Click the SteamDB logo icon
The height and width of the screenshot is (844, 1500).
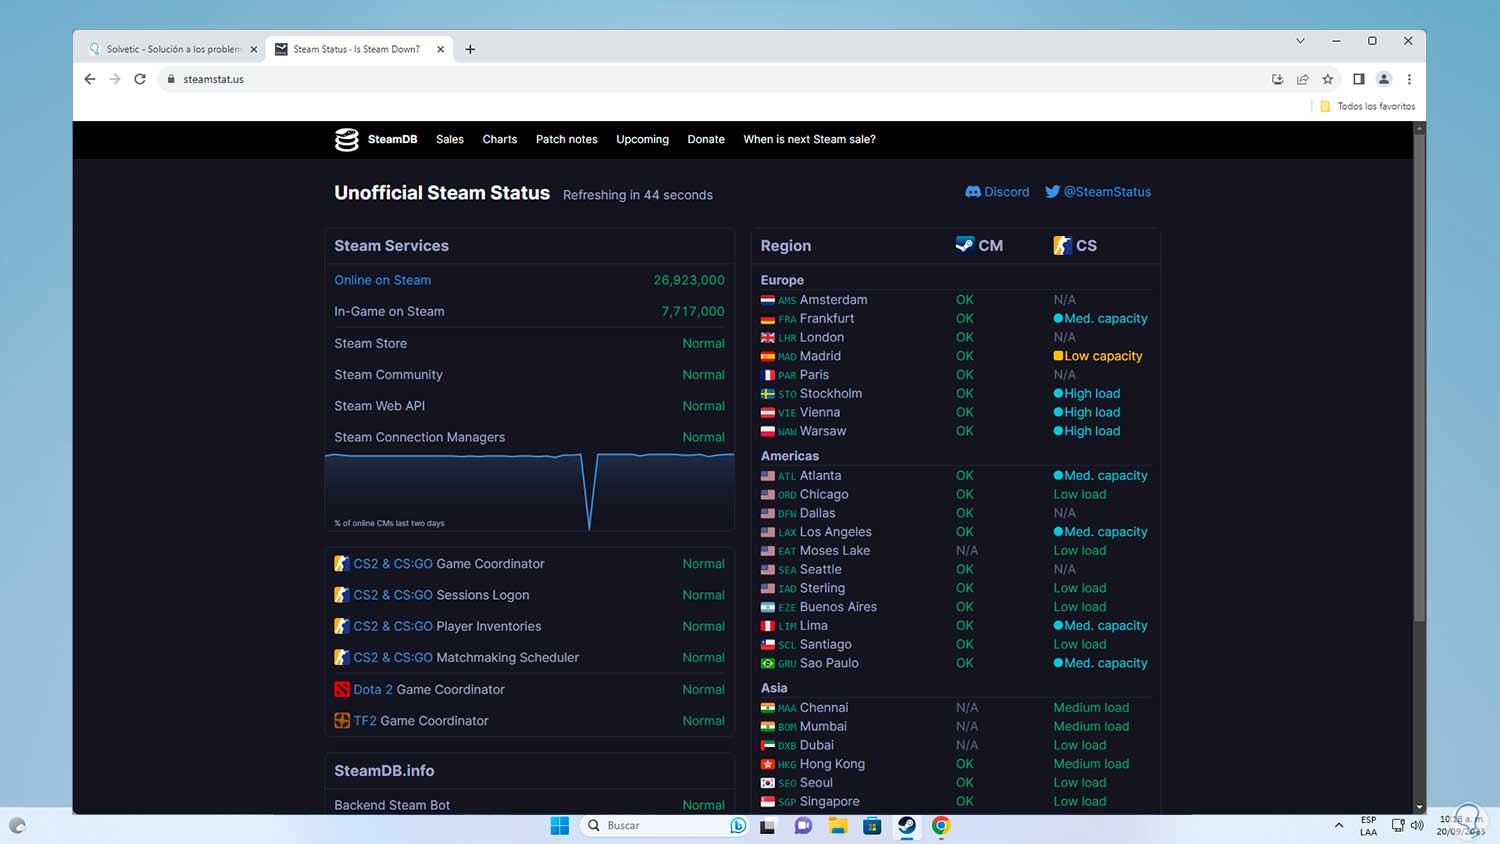[346, 140]
